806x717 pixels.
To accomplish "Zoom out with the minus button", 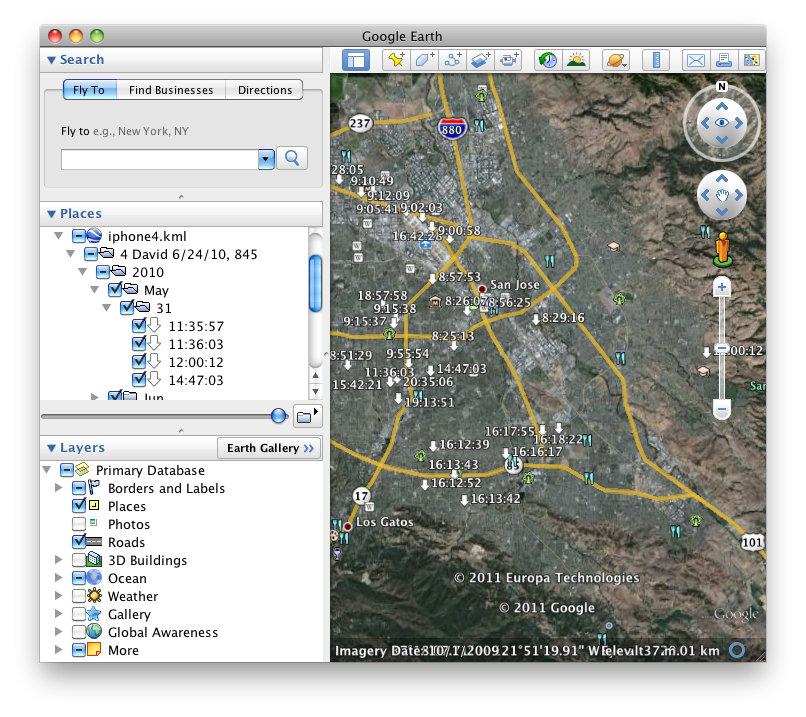I will (722, 410).
